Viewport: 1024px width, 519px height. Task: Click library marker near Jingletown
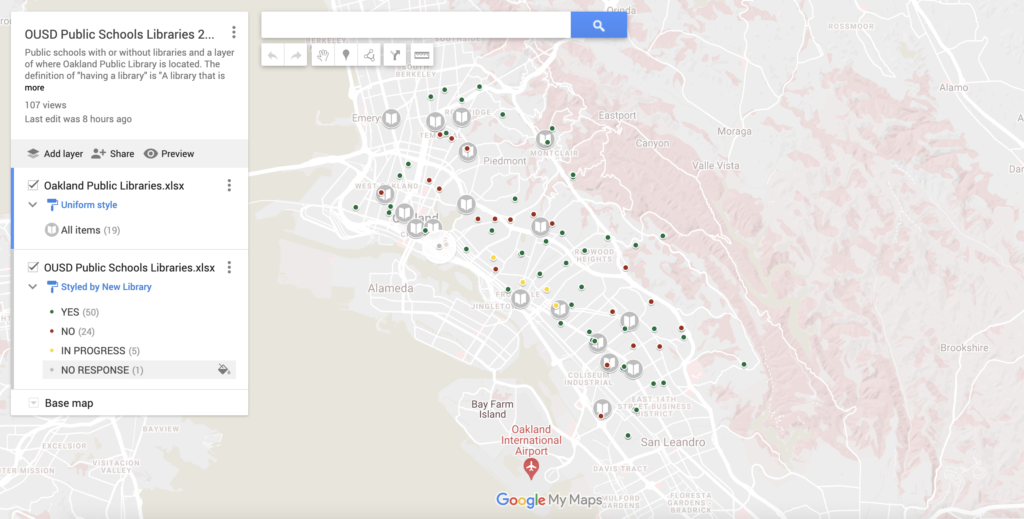520,299
